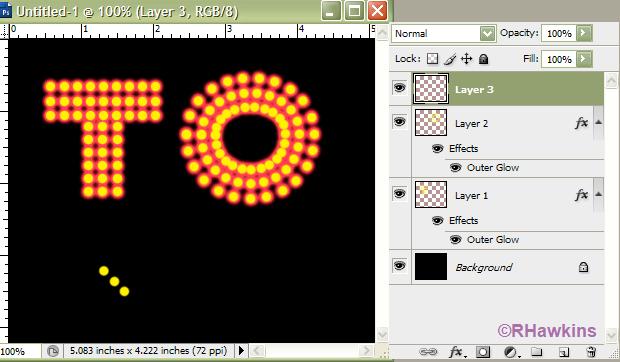Click the status bar document info icon
The width and height of the screenshot is (620, 362).
[53, 351]
